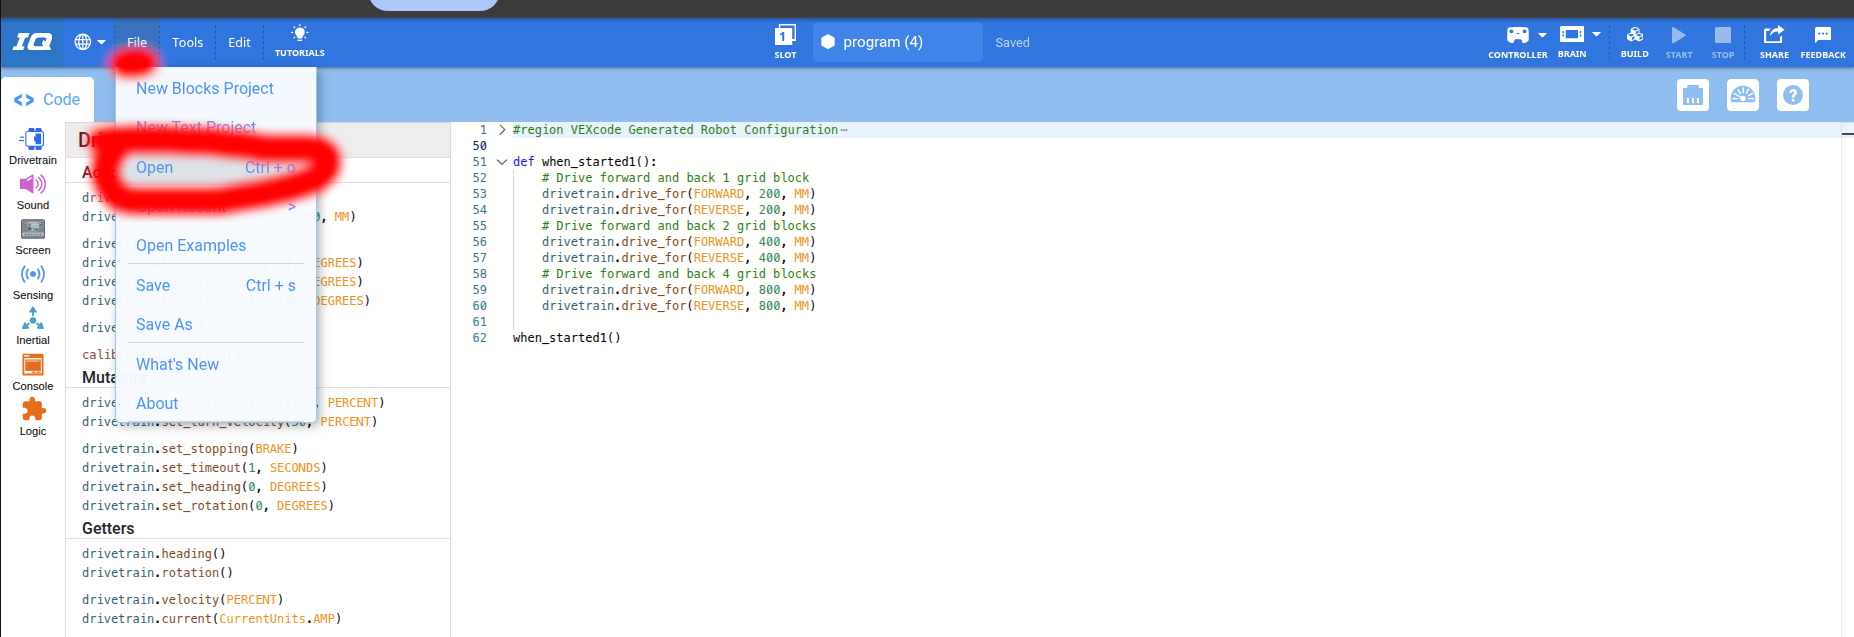This screenshot has width=1854, height=637.
Task: Open the Screen command category
Action: coord(33,229)
